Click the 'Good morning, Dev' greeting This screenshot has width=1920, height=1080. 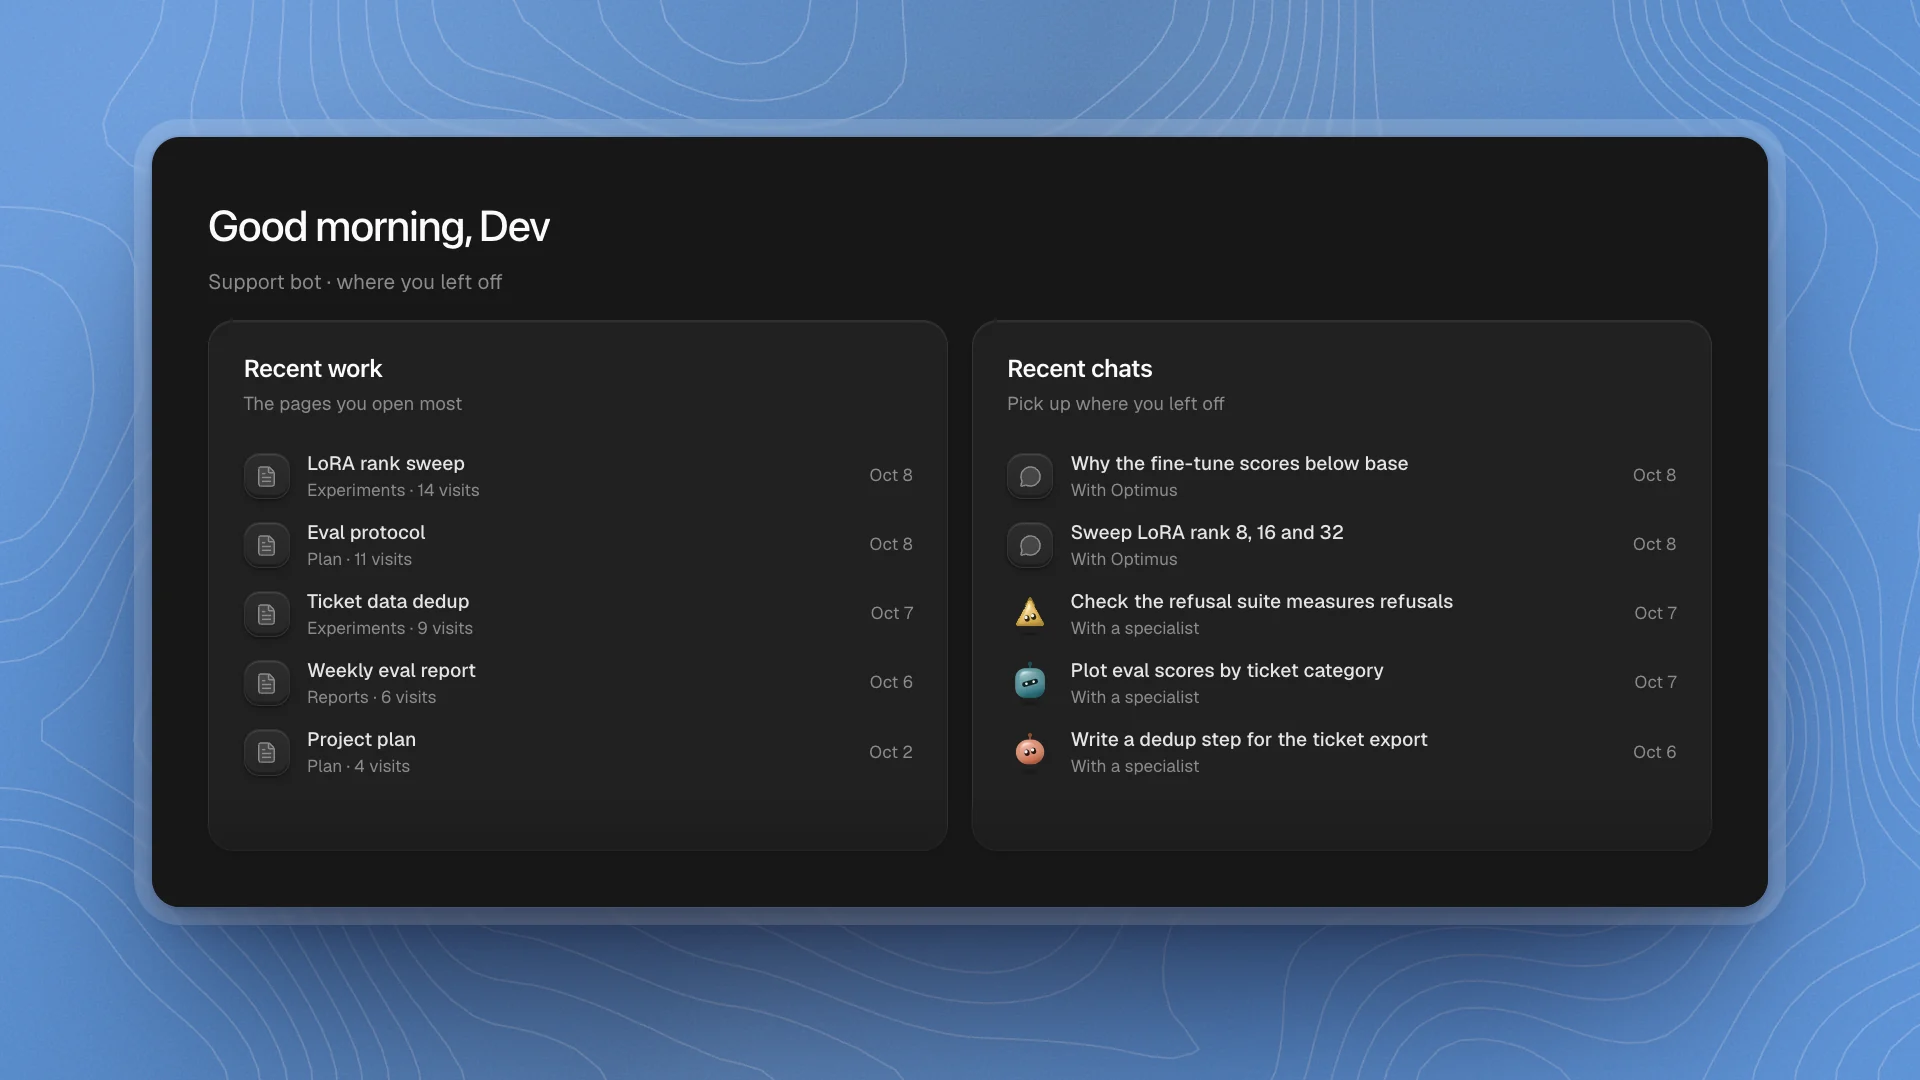point(379,227)
